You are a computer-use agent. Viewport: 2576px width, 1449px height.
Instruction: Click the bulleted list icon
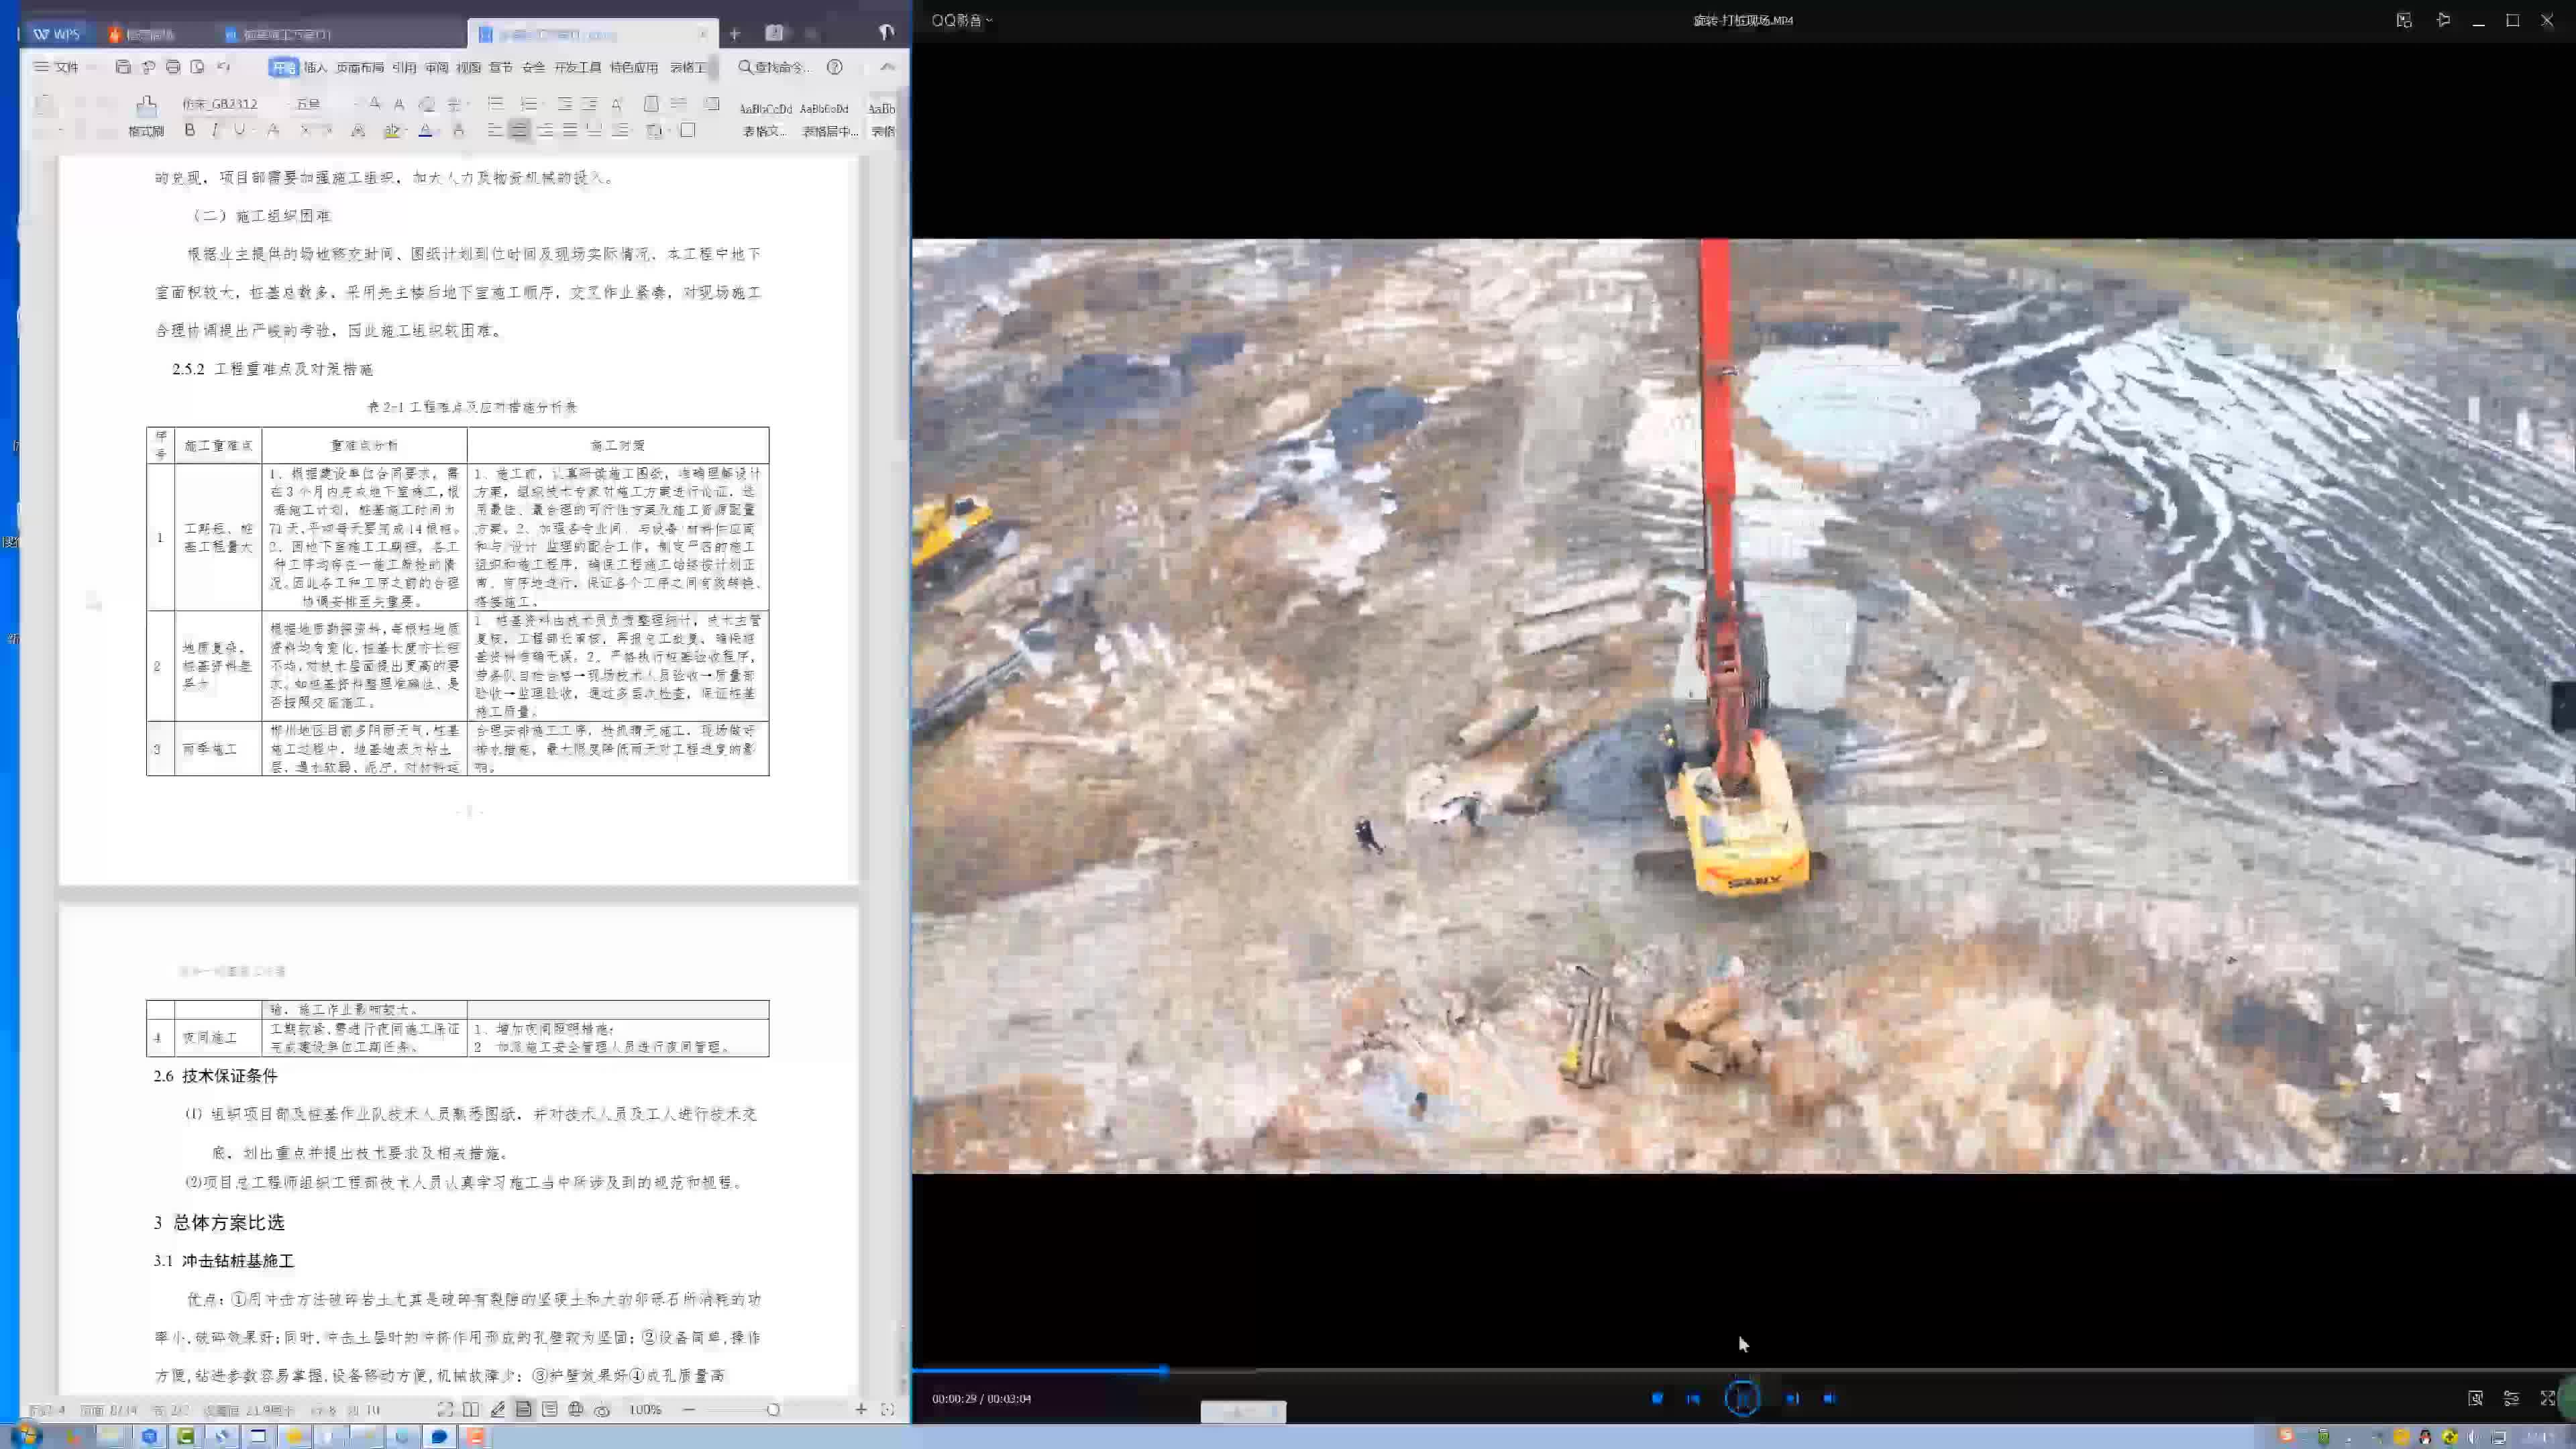[495, 103]
